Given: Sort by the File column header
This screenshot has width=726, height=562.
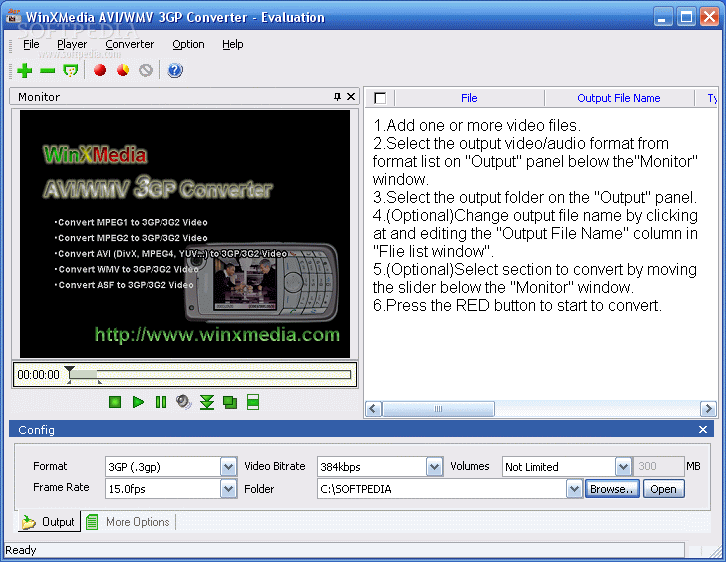Looking at the screenshot, I should click(x=469, y=98).
